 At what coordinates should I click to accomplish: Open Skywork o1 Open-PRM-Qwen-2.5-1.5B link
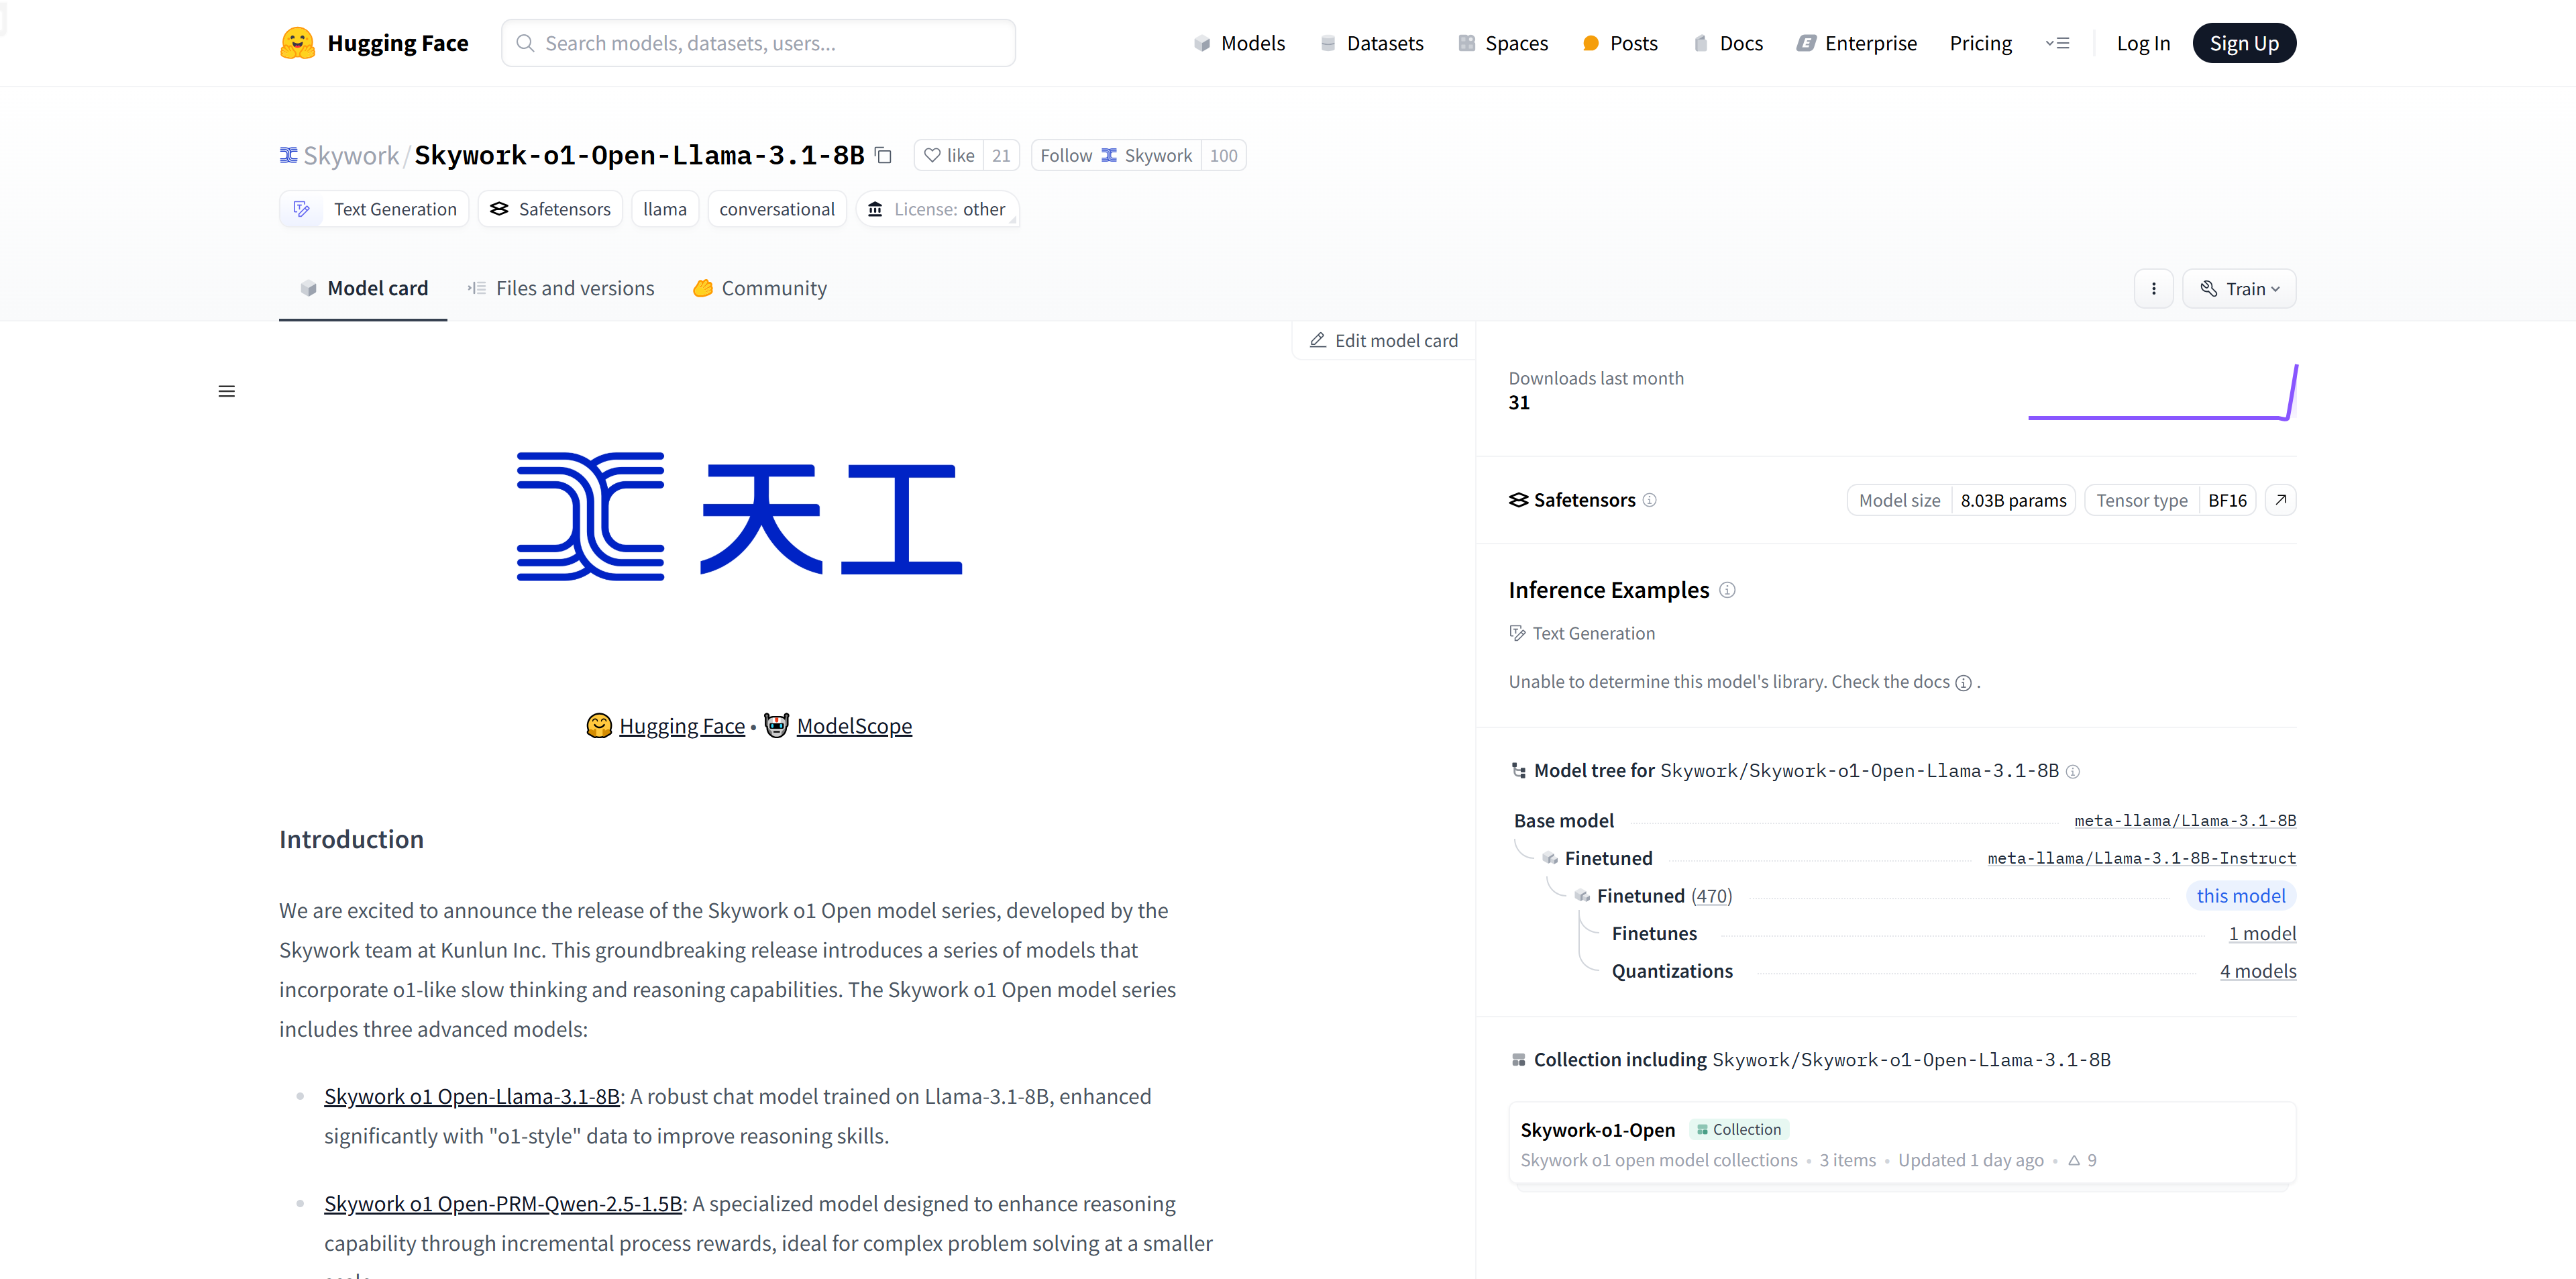503,1204
